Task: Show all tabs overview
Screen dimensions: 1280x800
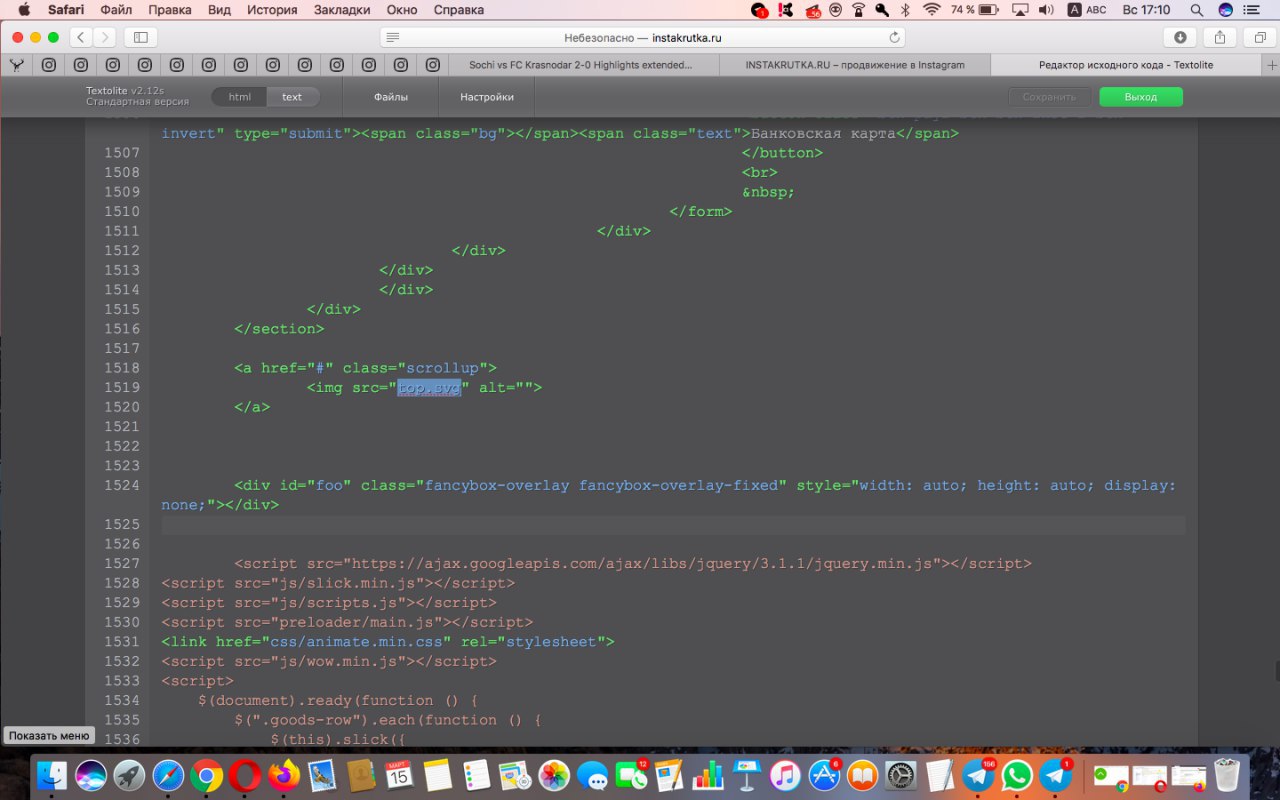Action: pyautogui.click(x=1260, y=37)
